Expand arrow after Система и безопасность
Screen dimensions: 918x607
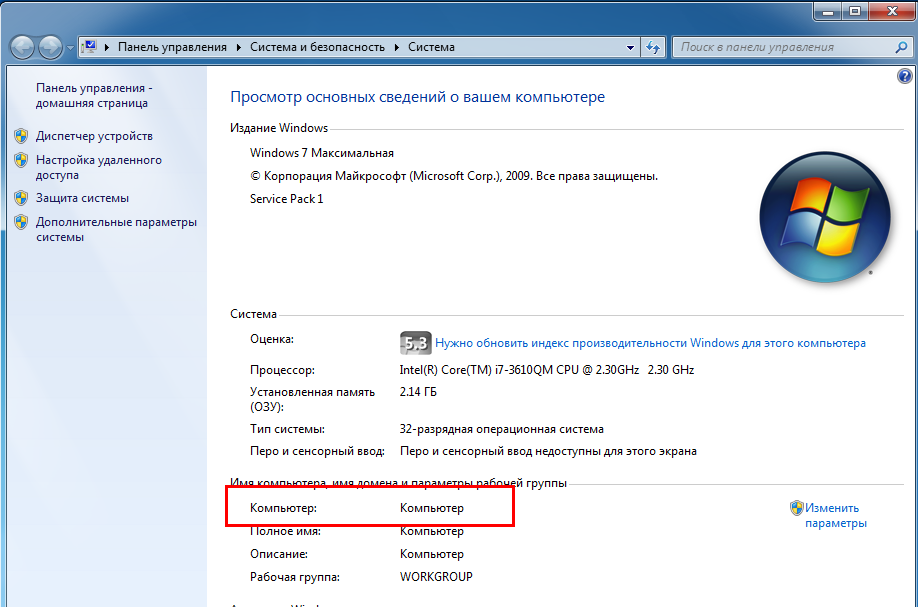396,47
